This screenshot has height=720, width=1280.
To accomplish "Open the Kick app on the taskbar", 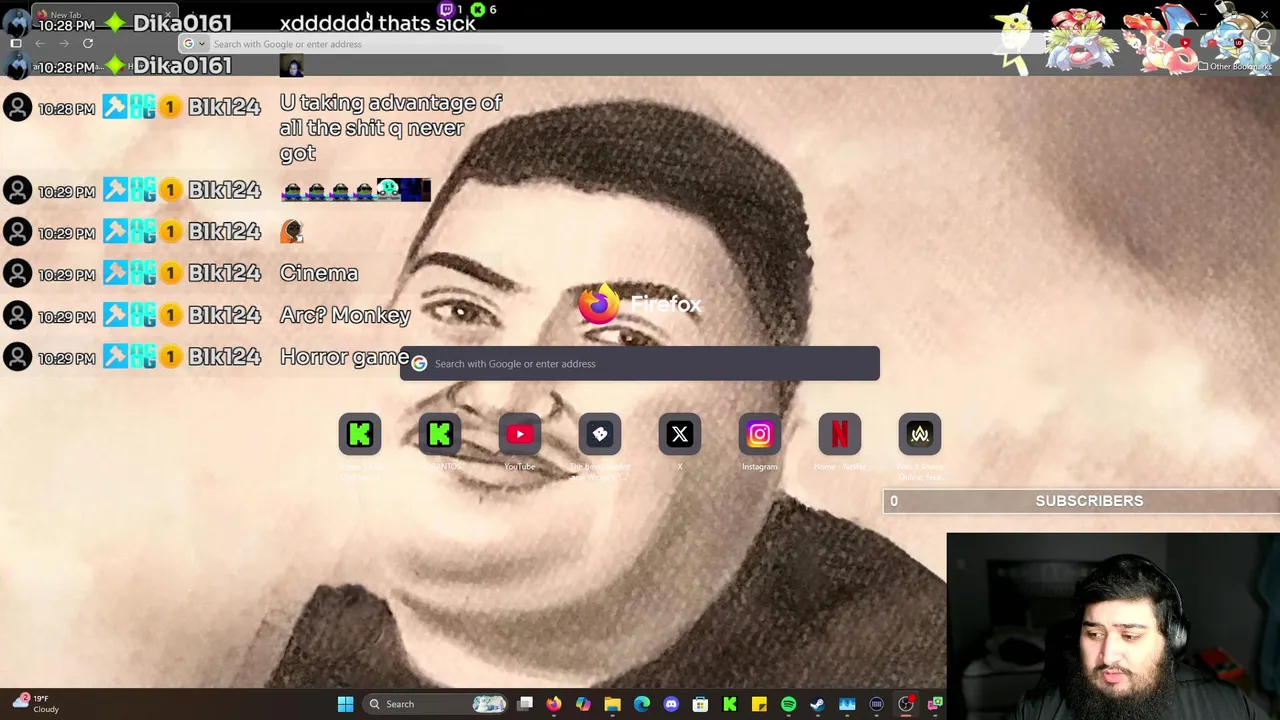I will (730, 704).
